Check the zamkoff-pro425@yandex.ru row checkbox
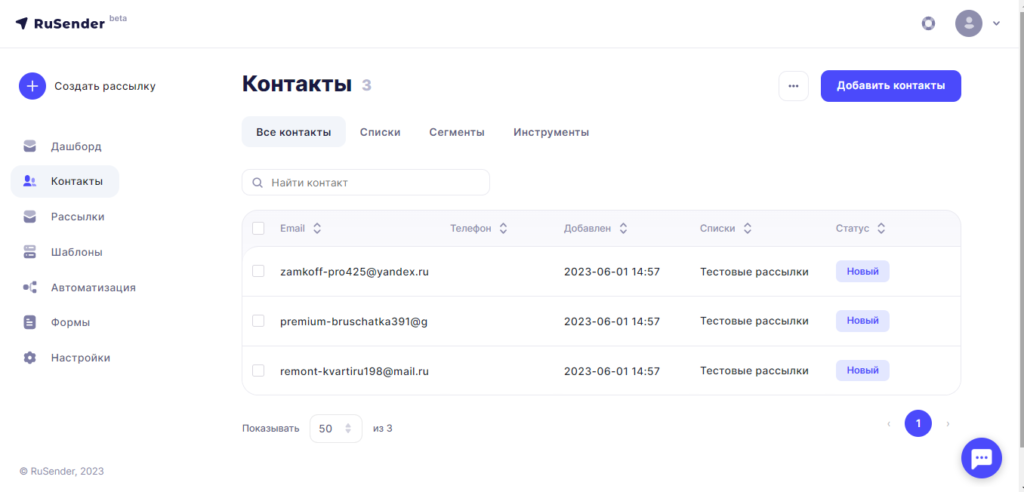The height and width of the screenshot is (492, 1024). pos(258,271)
